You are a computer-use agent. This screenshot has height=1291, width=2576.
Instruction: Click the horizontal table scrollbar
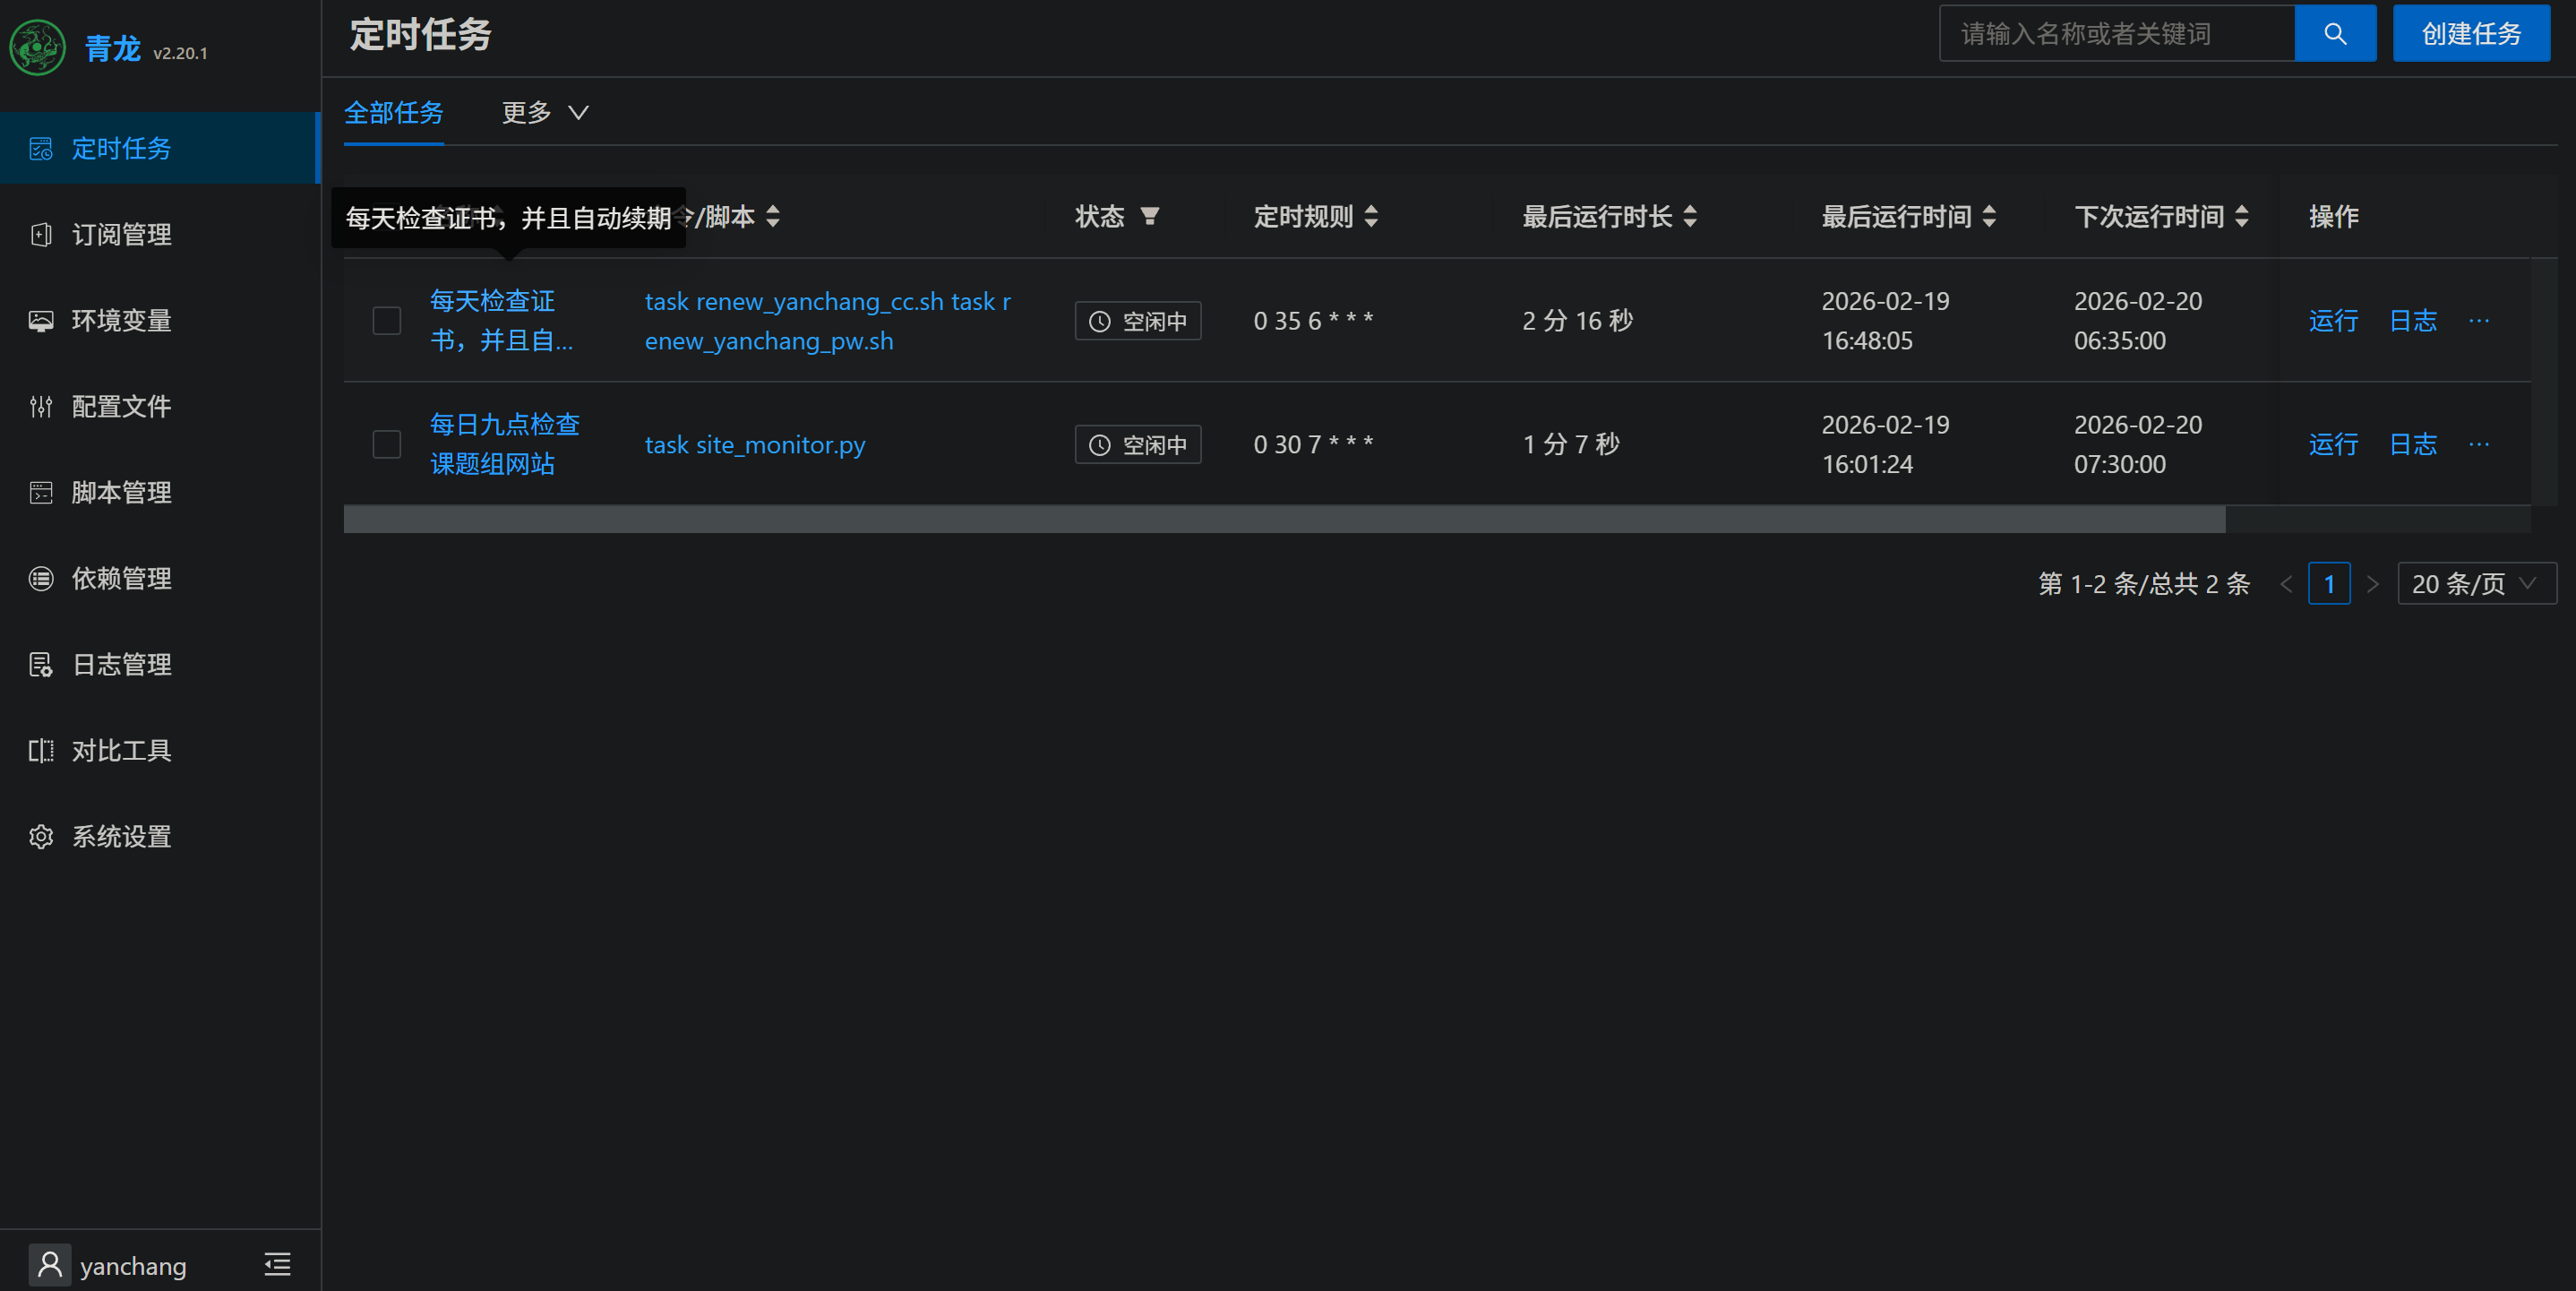point(1283,519)
